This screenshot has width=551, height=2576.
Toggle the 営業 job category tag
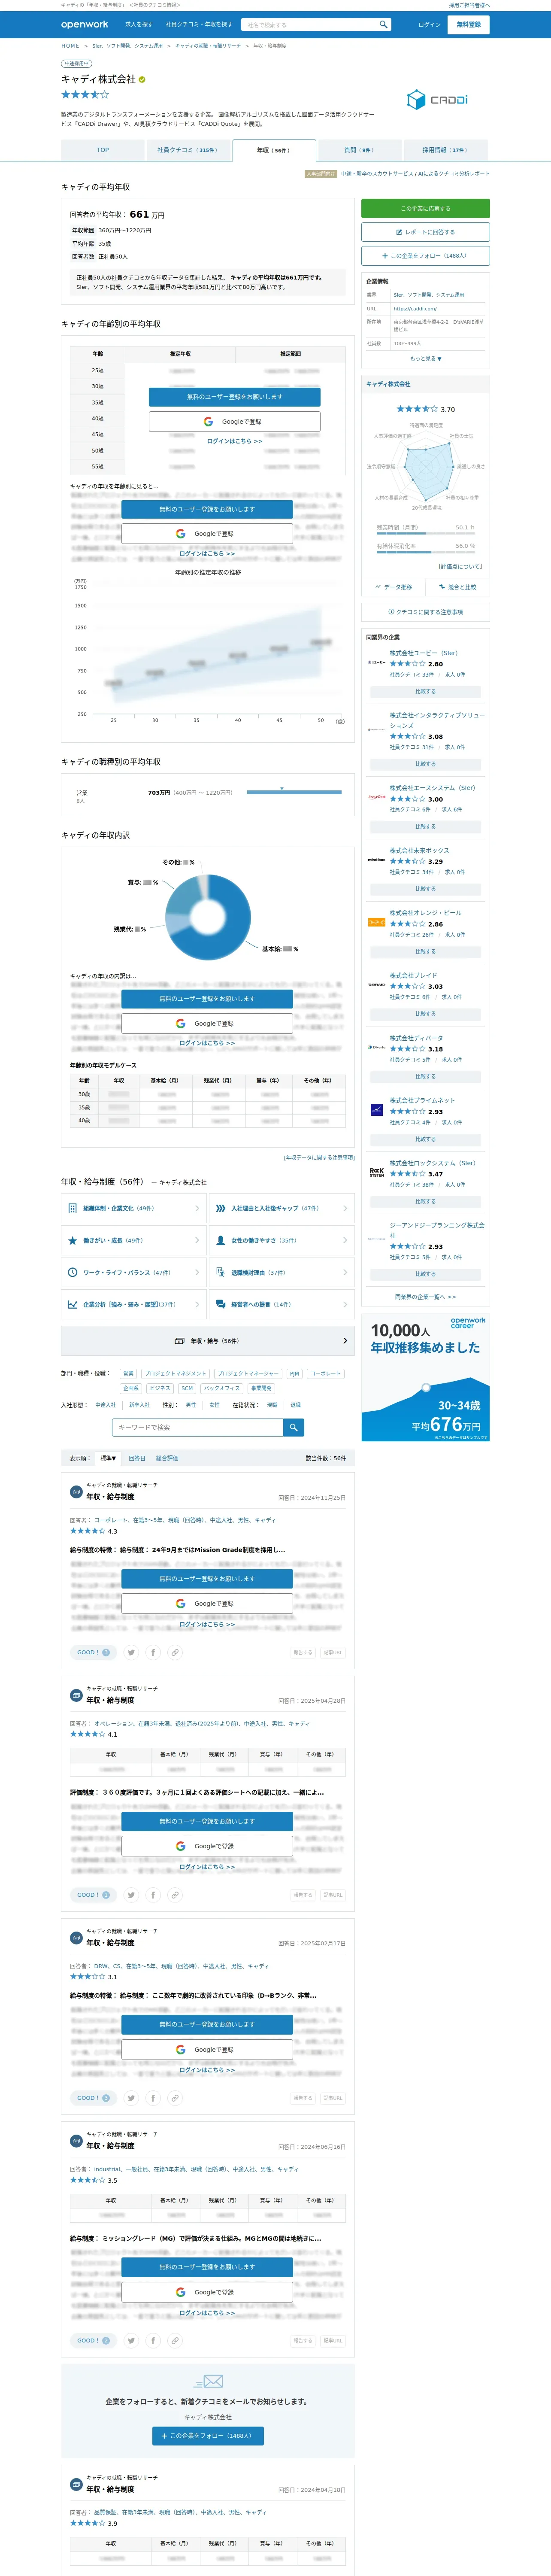128,1373
